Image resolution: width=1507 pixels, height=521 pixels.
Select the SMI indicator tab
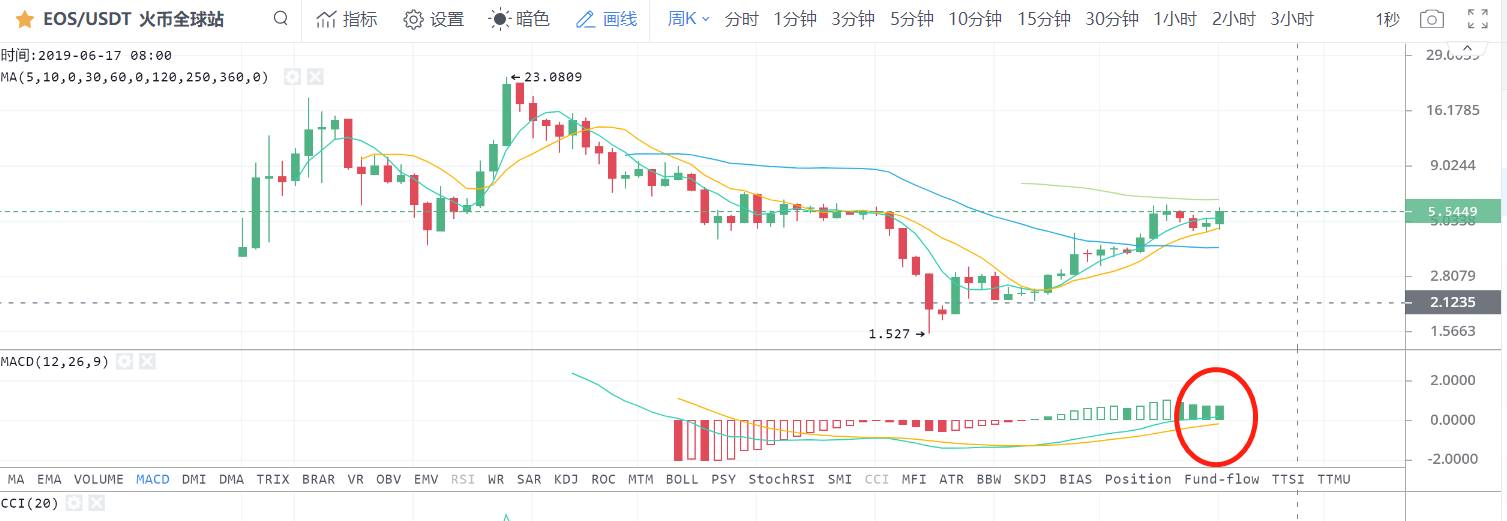tap(842, 479)
